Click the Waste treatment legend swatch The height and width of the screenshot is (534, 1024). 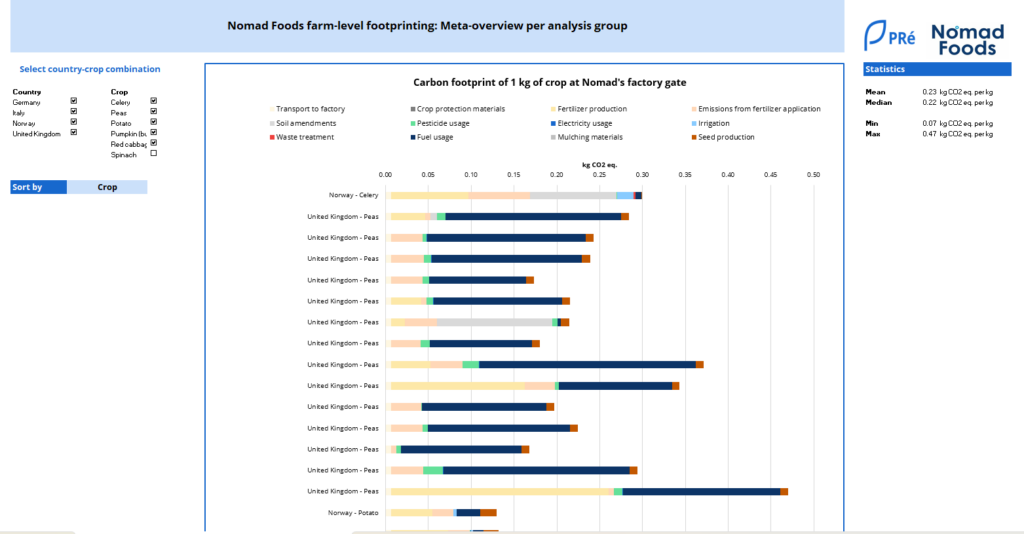pos(272,137)
